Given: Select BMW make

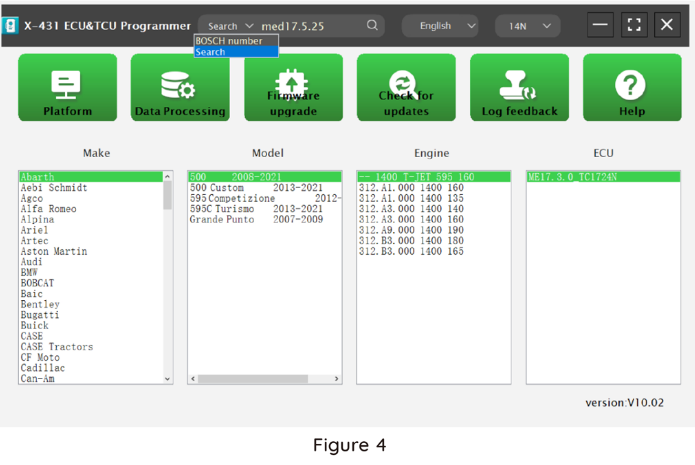Looking at the screenshot, I should (x=91, y=273).
